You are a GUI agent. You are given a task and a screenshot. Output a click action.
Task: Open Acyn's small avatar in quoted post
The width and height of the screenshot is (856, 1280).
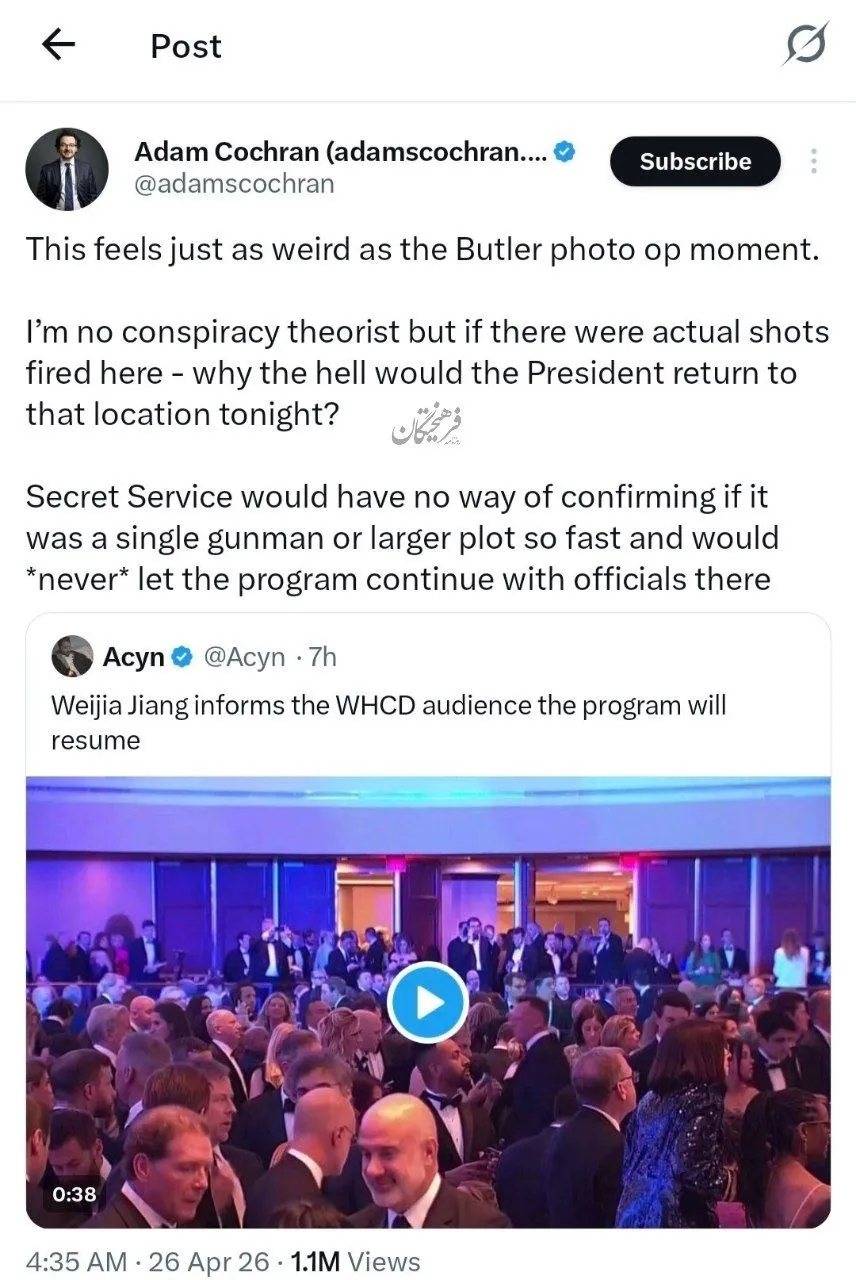70,656
